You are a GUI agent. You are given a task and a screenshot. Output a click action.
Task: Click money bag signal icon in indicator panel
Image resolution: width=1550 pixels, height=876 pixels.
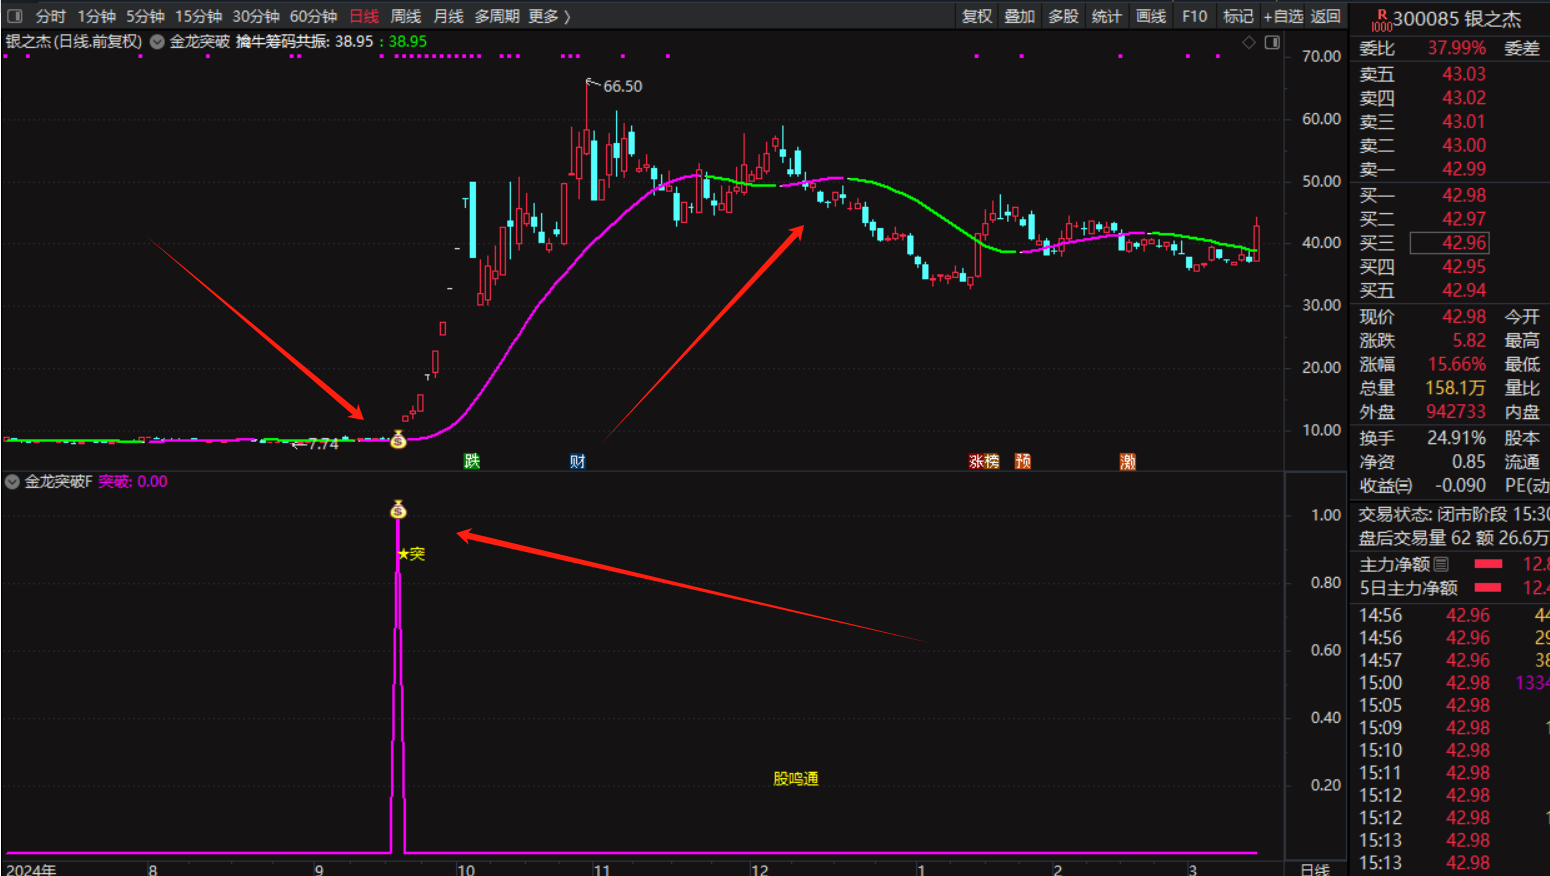click(398, 510)
